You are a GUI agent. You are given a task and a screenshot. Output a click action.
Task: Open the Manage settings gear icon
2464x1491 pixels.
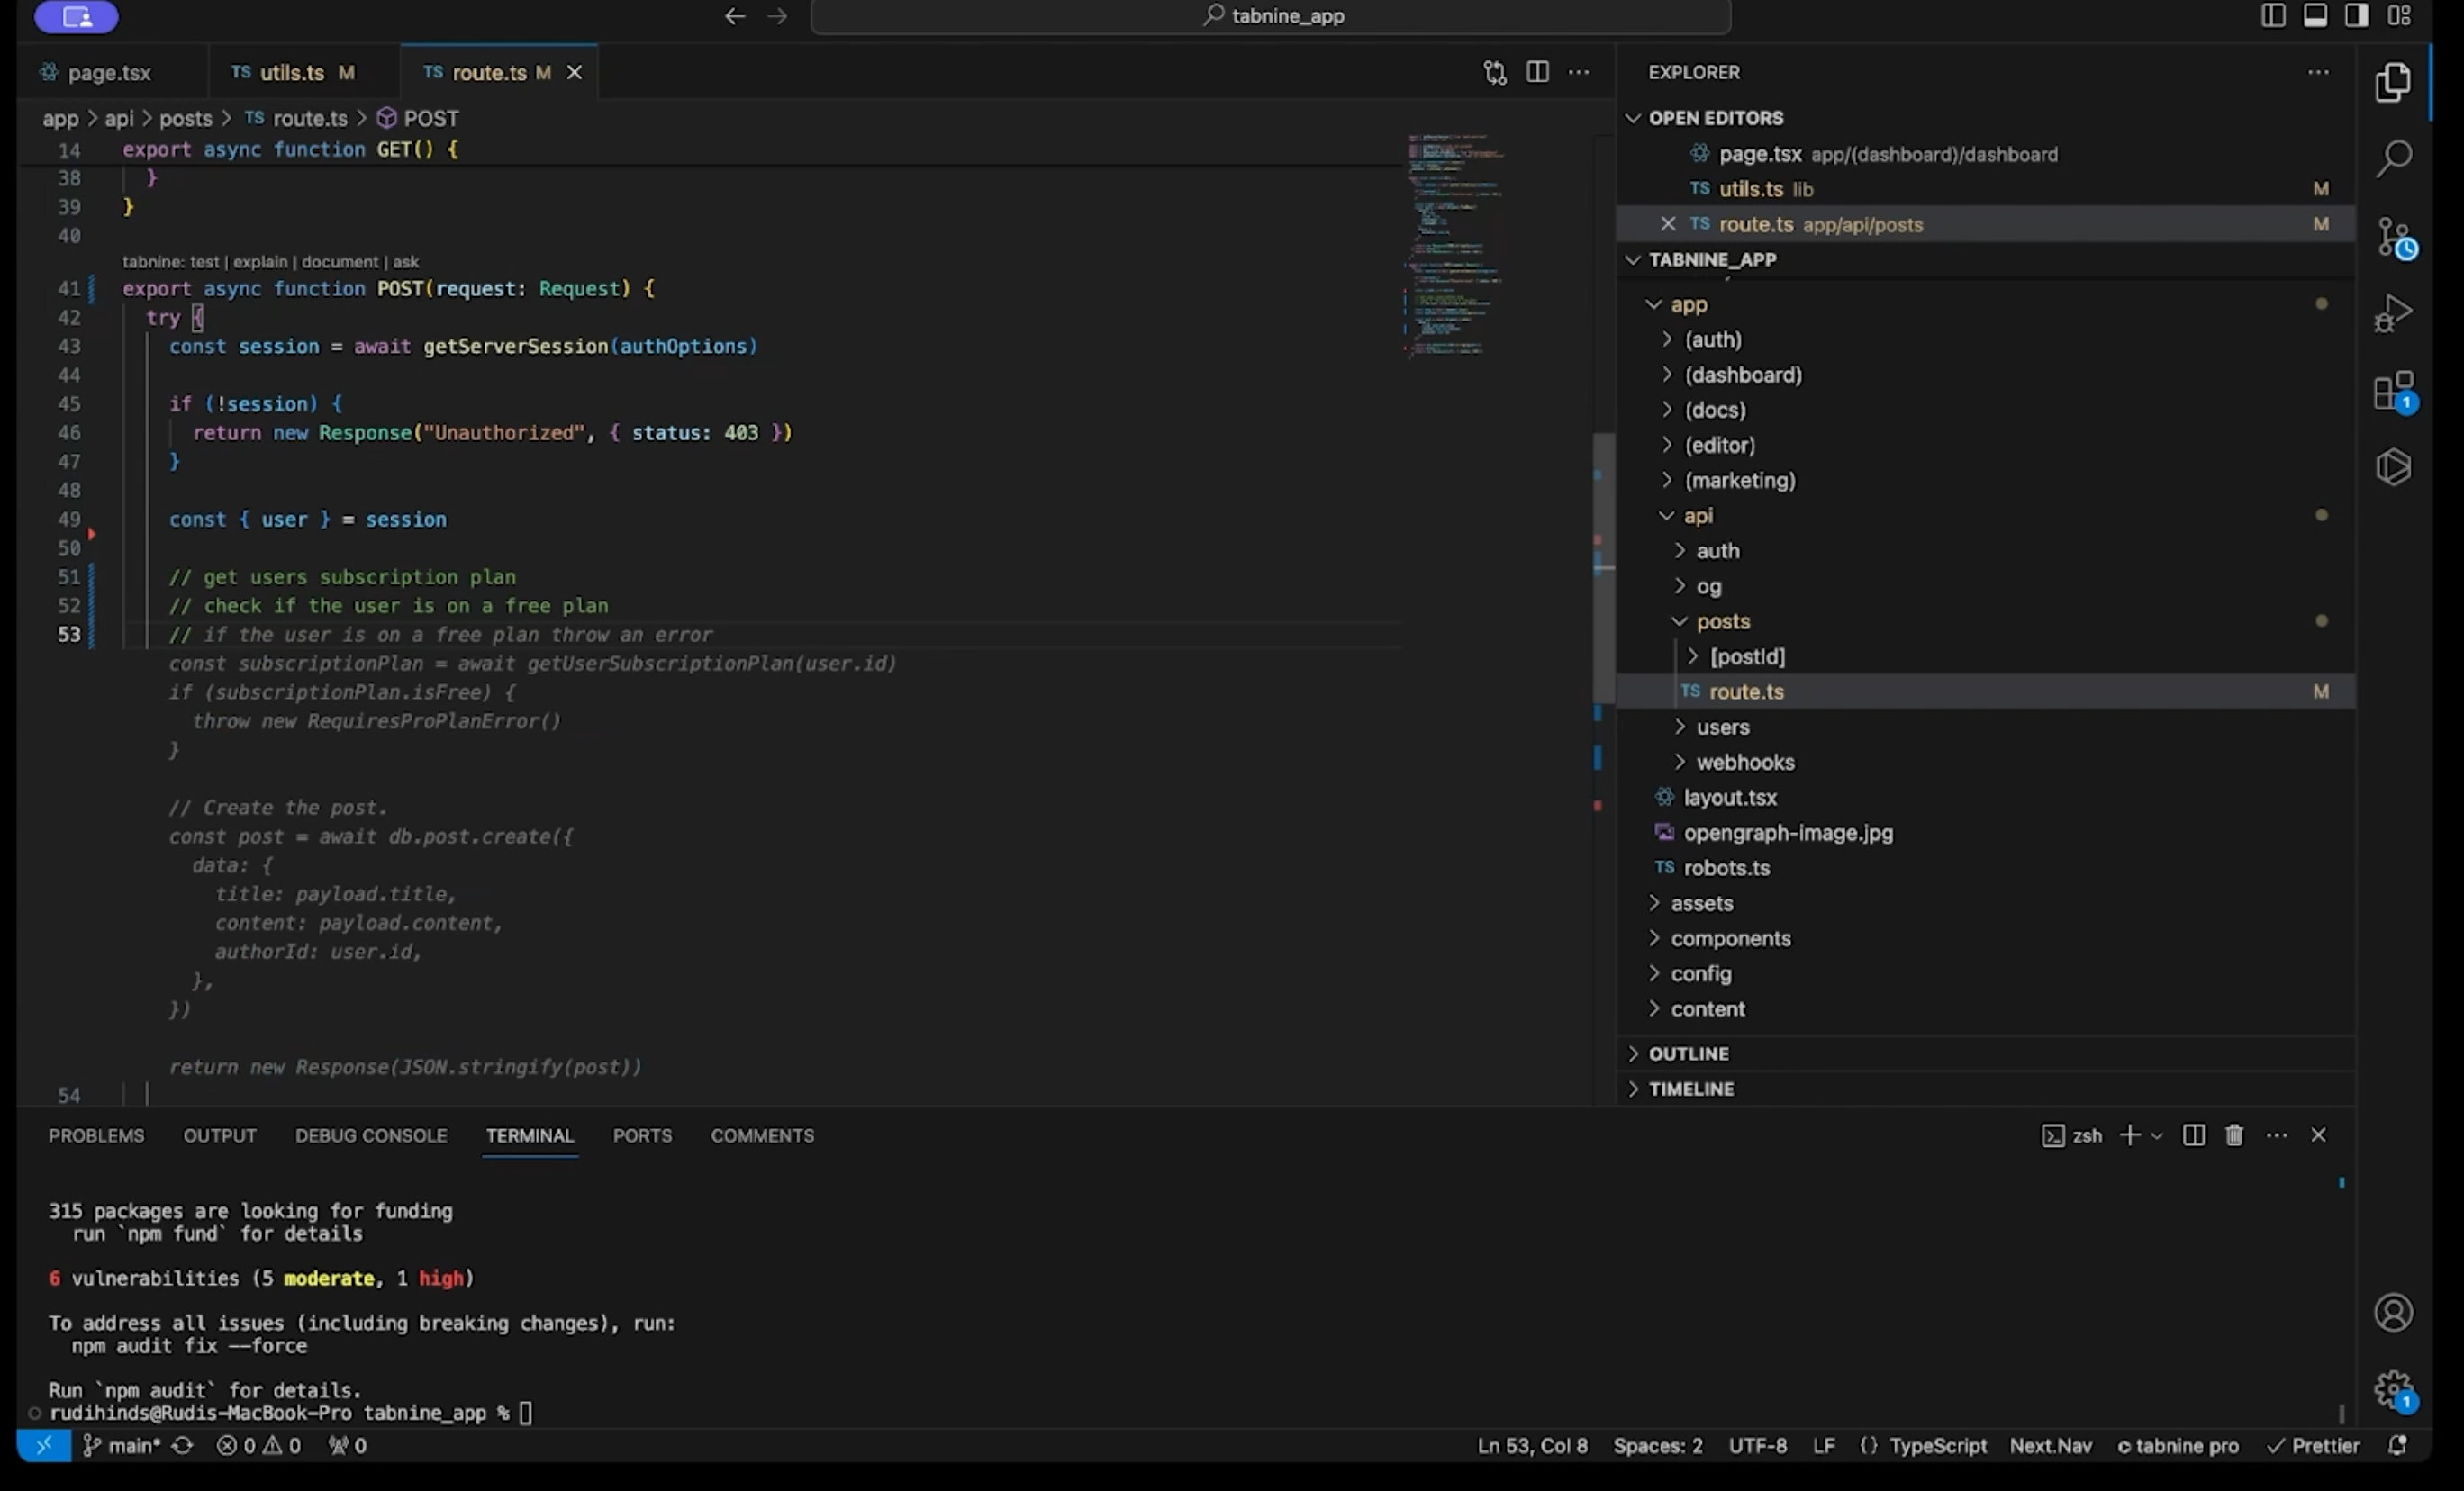pyautogui.click(x=2393, y=1388)
